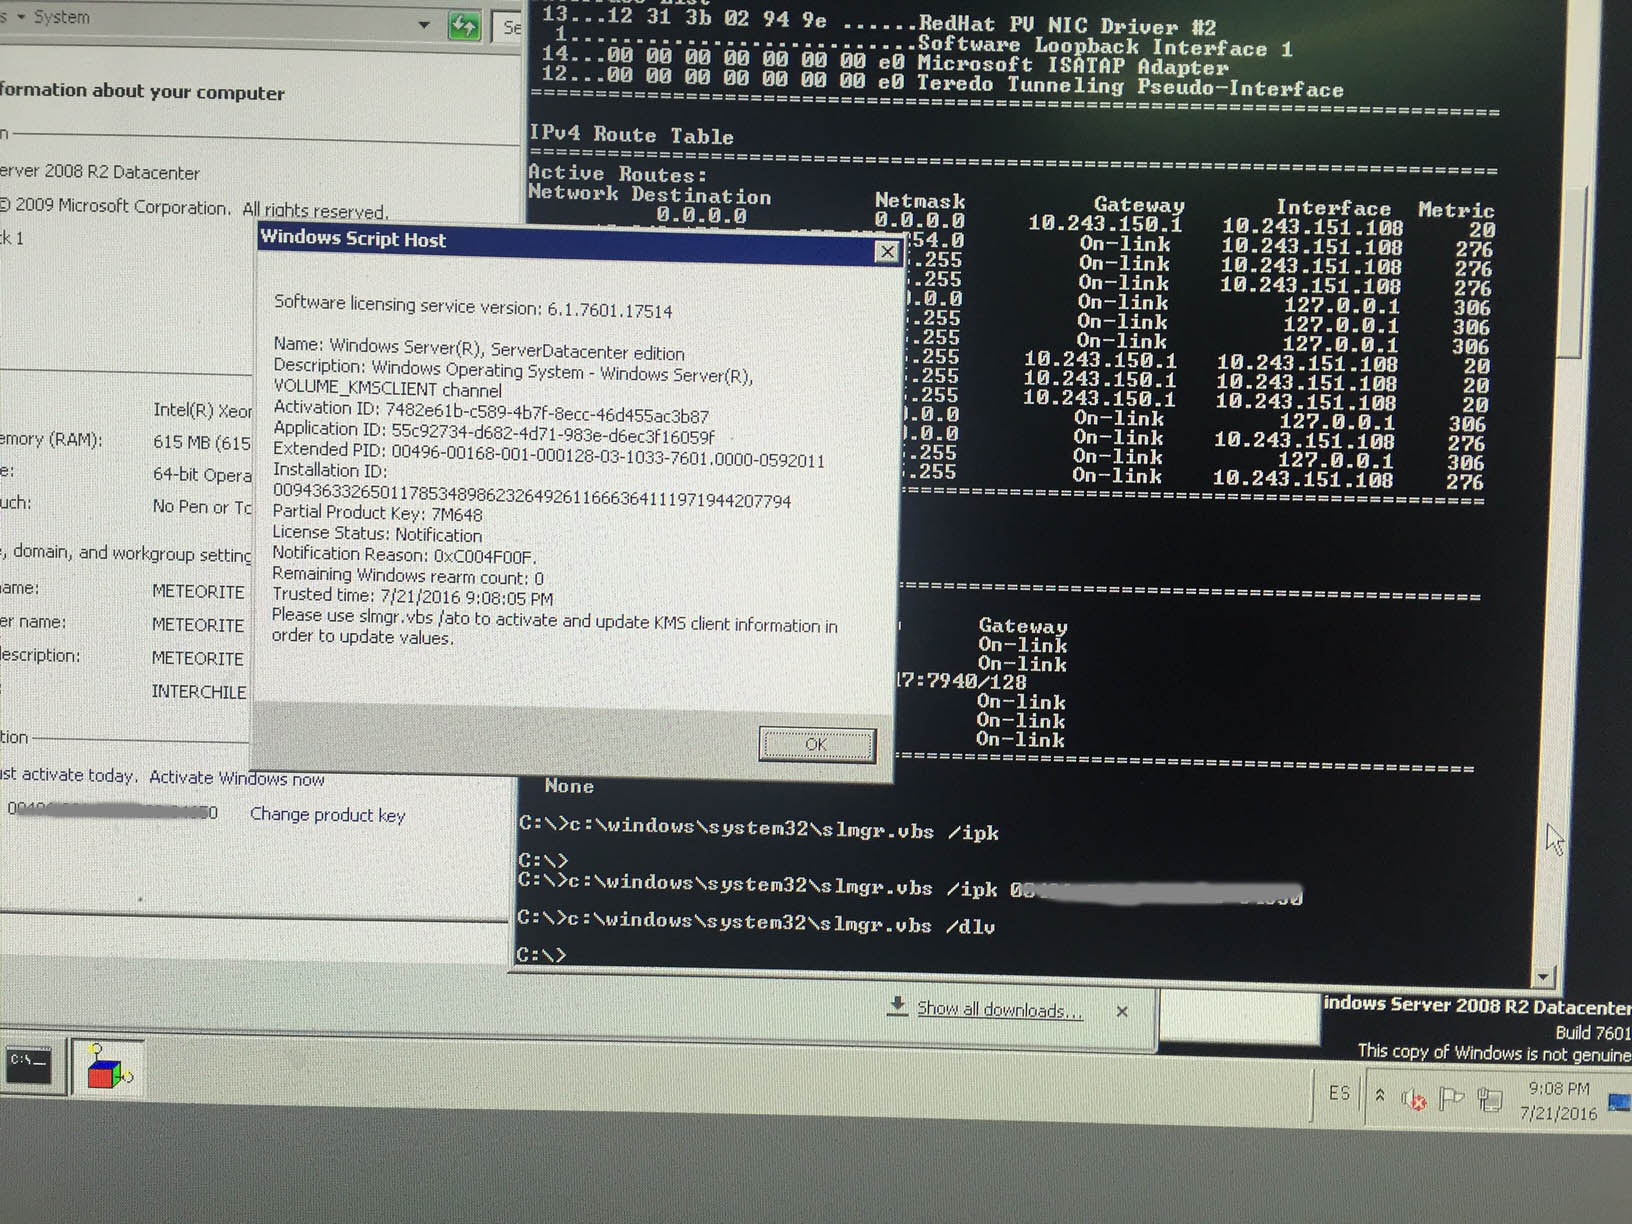Viewport: 1632px width, 1224px height.
Task: Dismiss the downloads bar with its X
Action: [x=1122, y=1012]
